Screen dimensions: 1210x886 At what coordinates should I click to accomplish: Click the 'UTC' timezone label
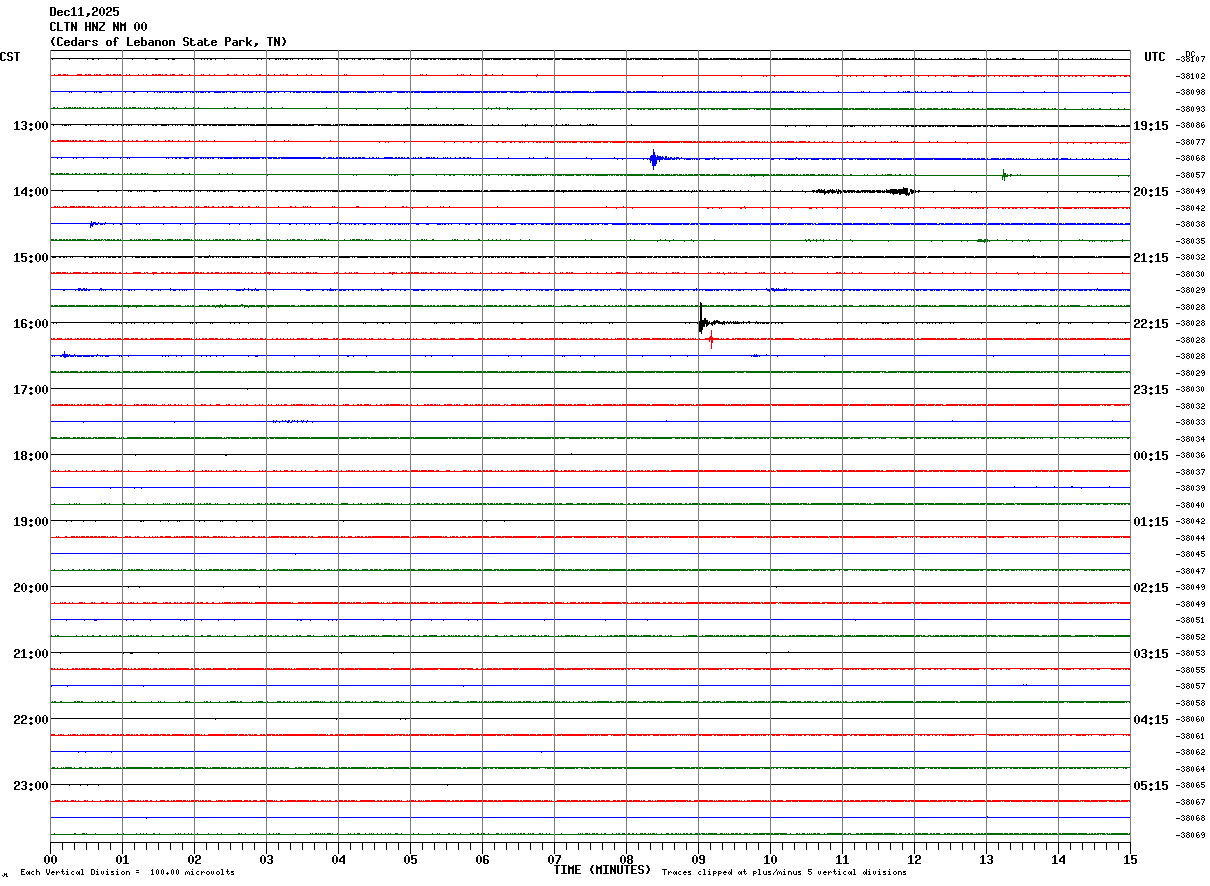[x=1155, y=57]
